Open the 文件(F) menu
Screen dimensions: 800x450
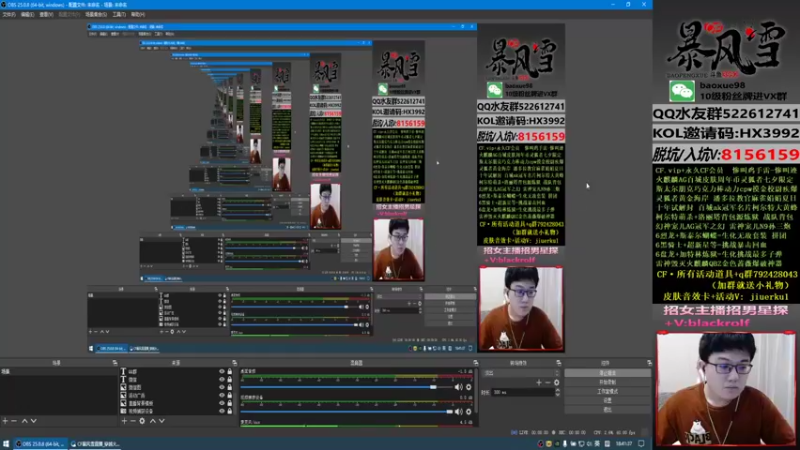(x=9, y=14)
